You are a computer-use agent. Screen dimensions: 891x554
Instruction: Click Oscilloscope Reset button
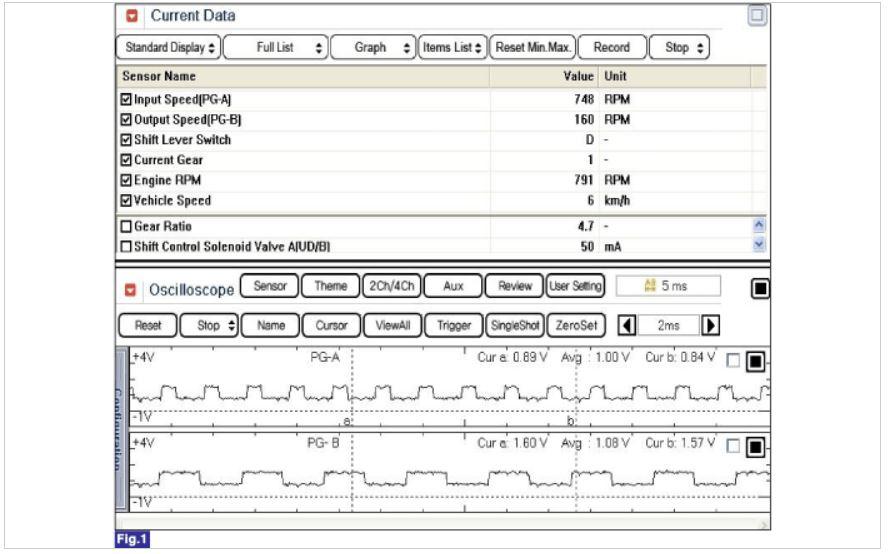tap(148, 326)
